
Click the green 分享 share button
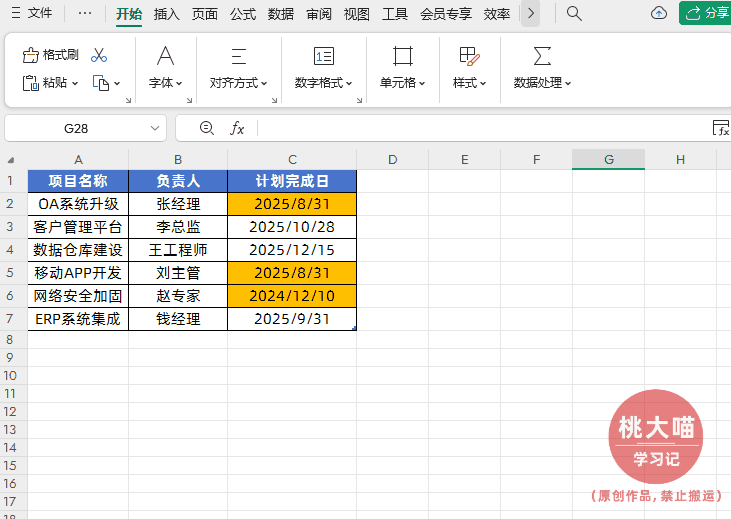coord(706,13)
